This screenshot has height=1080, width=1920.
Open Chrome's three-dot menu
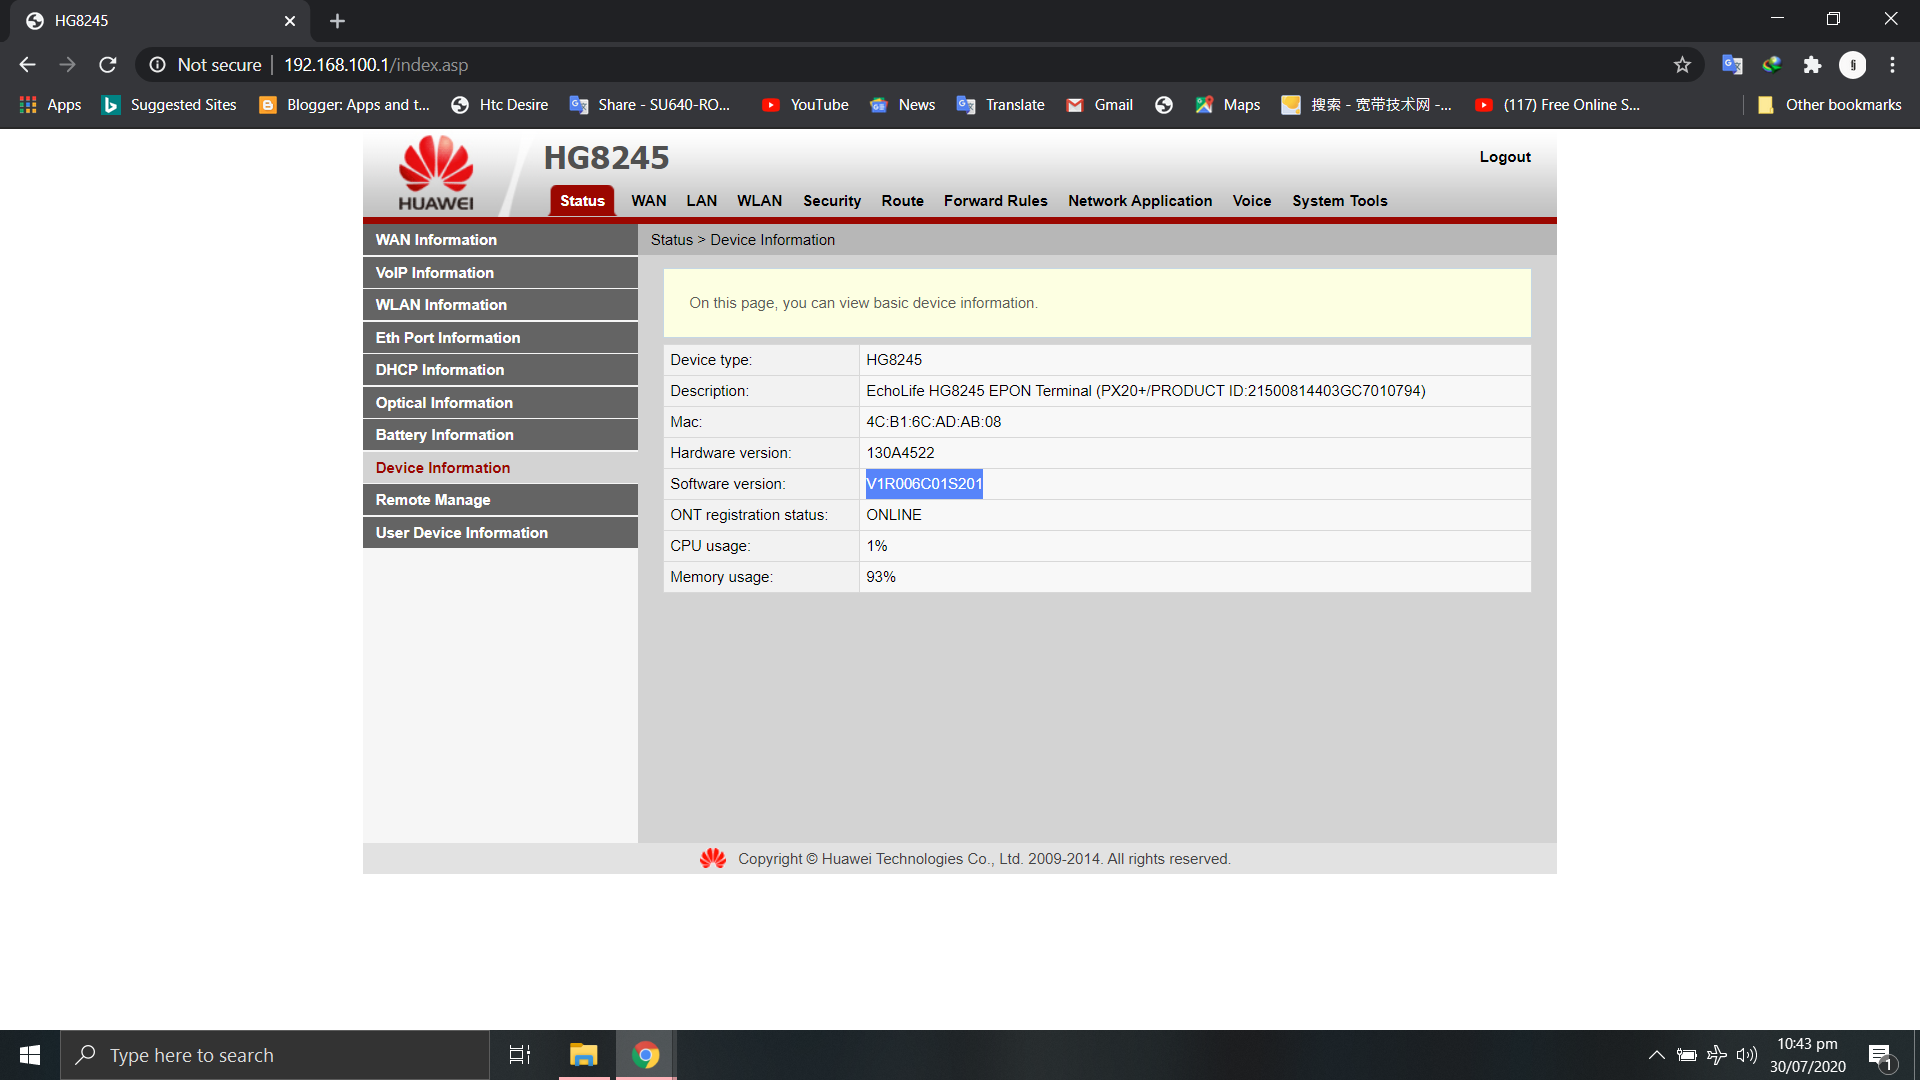pos(1892,64)
